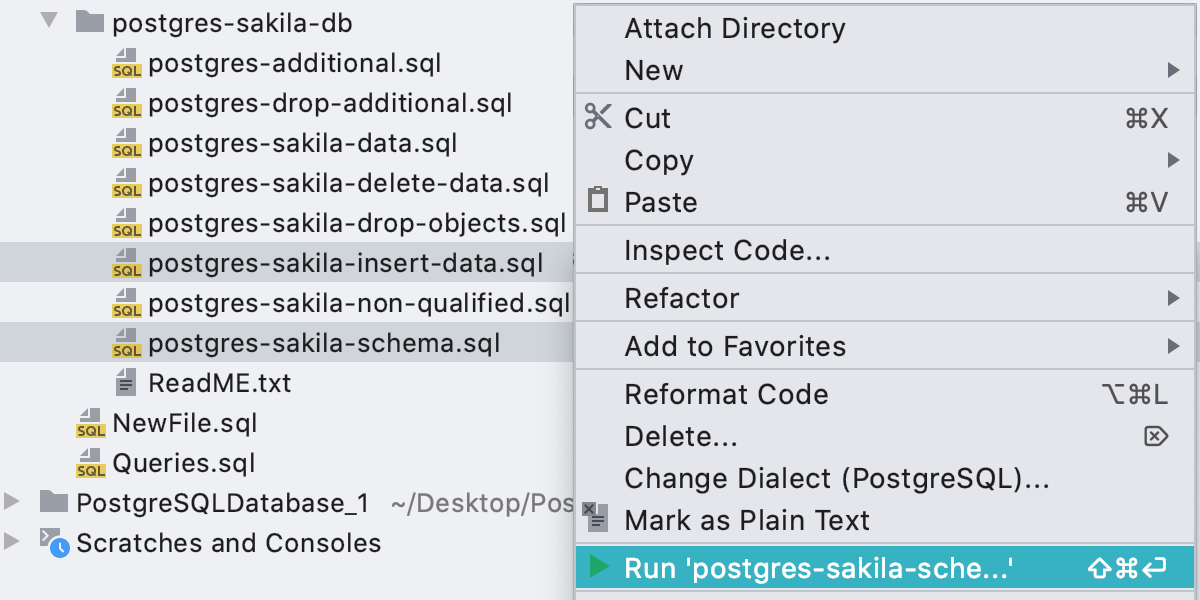Select postgres-sakila-drop-objects.sql file name
Screen dimensions: 1200x600
(358, 223)
